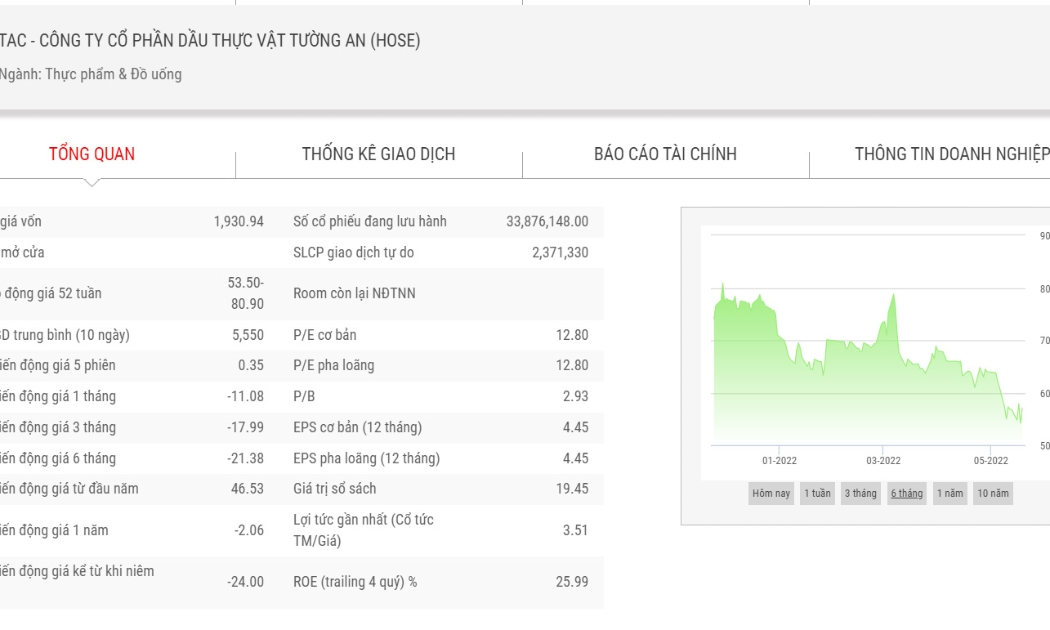Viewport: 1050px width, 630px height.
Task: Click the 52-week range 53.50-80.90
Action: click(246, 293)
